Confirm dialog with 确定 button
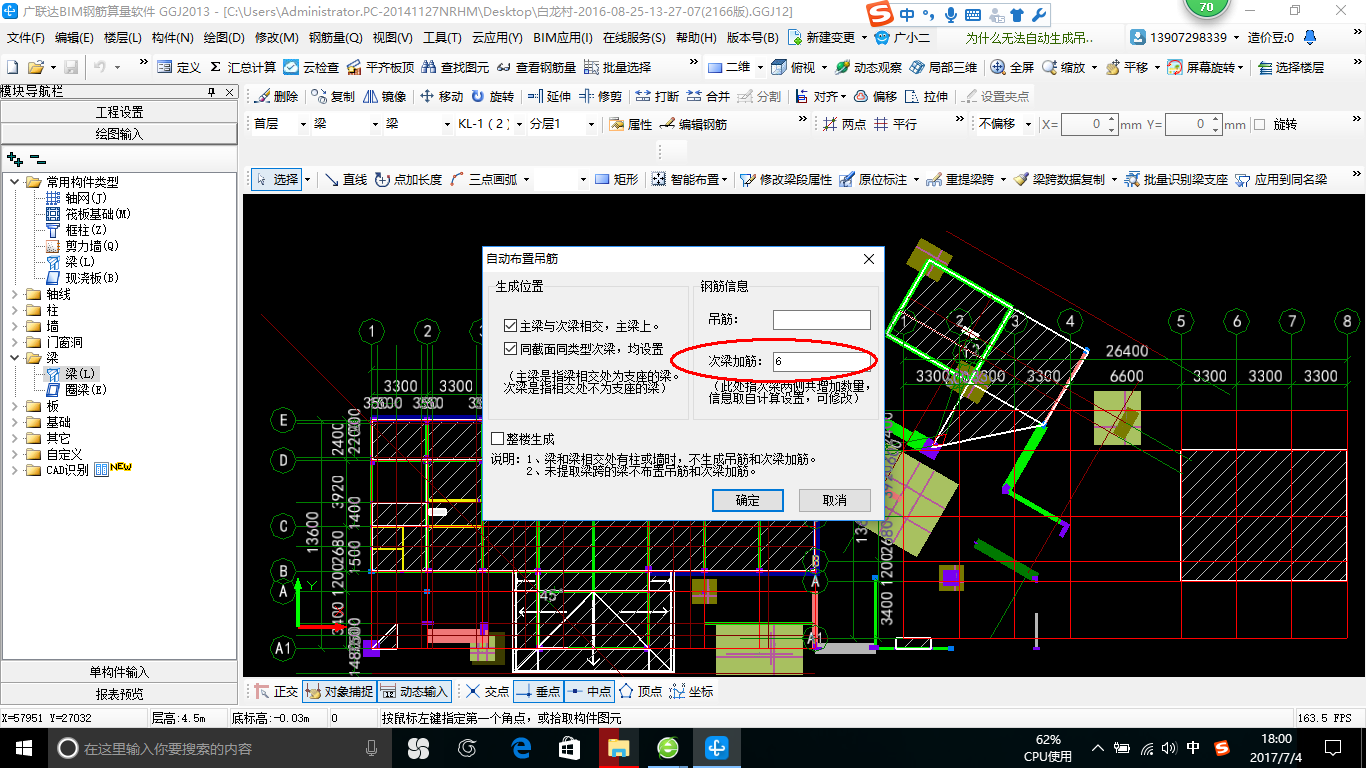This screenshot has height=768, width=1366. tap(747, 500)
